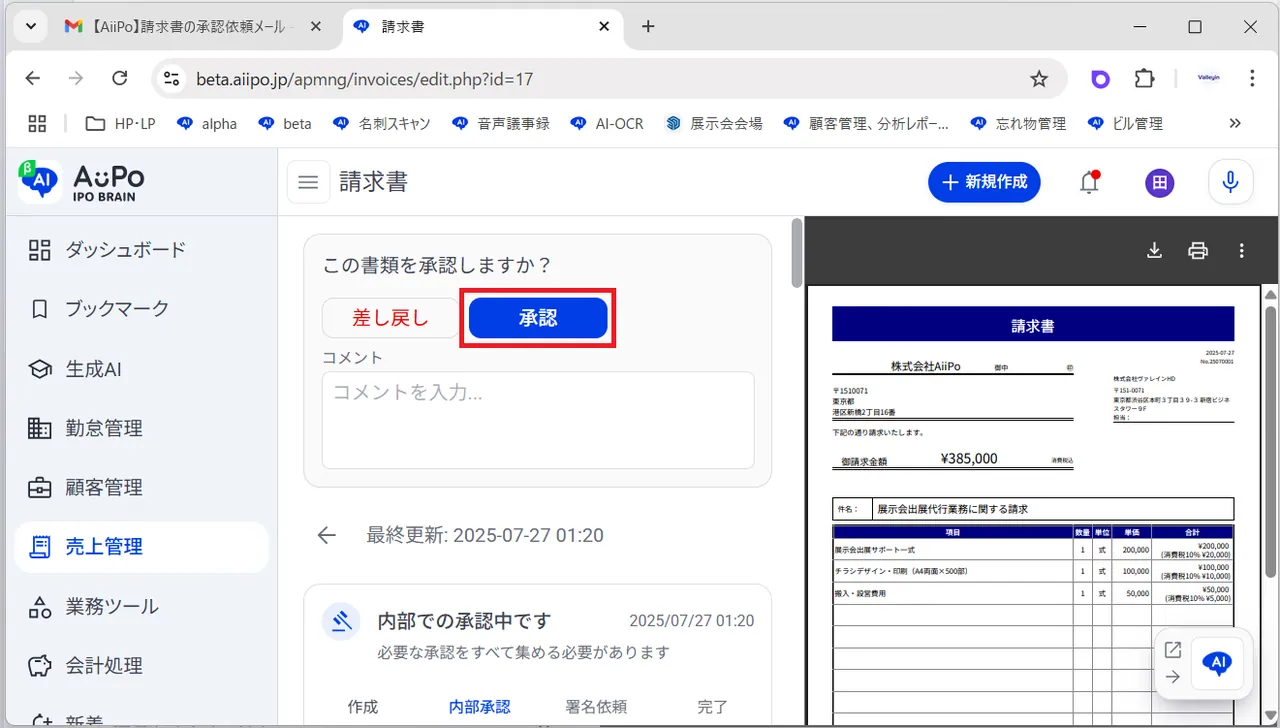Open the notification bell
Image resolution: width=1280 pixels, height=728 pixels.
(x=1089, y=182)
